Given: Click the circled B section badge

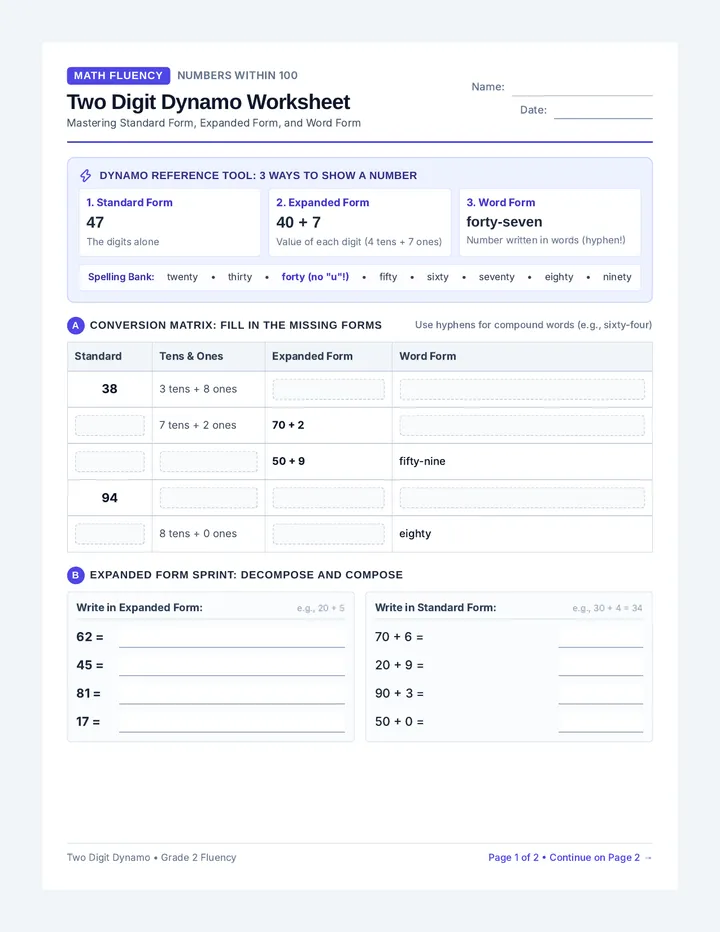Looking at the screenshot, I should pos(76,575).
